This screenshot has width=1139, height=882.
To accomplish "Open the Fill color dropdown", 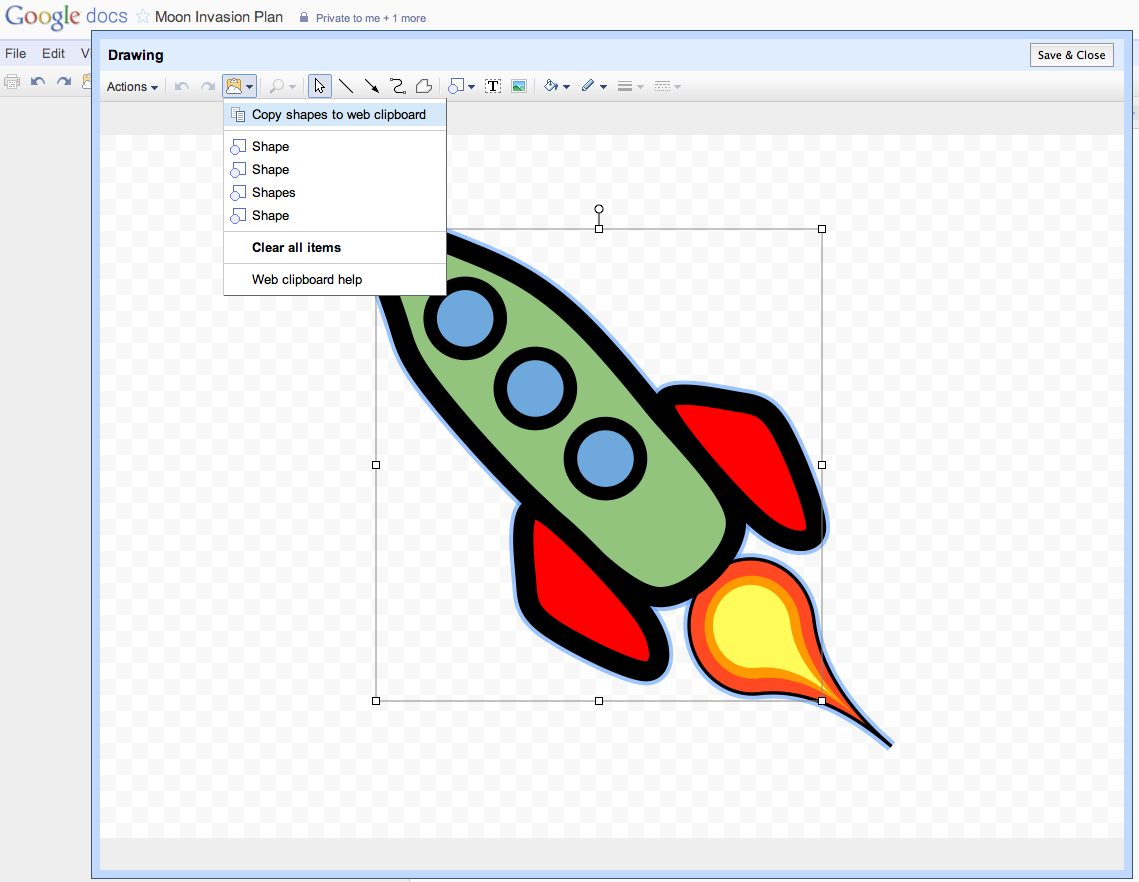I will [x=556, y=86].
